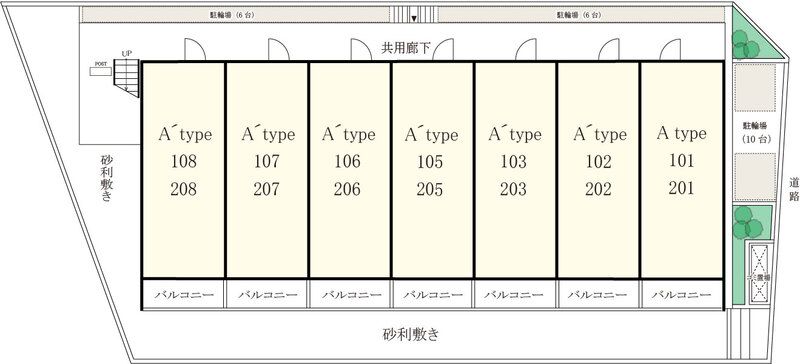Image resolution: width=800 pixels, height=364 pixels.
Task: Click the A´ type label above 107
Action: coord(268,134)
